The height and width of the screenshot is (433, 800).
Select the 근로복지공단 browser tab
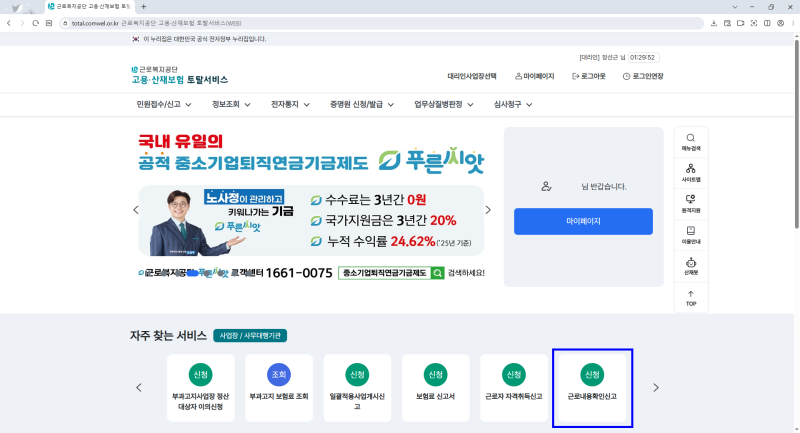(x=89, y=7)
